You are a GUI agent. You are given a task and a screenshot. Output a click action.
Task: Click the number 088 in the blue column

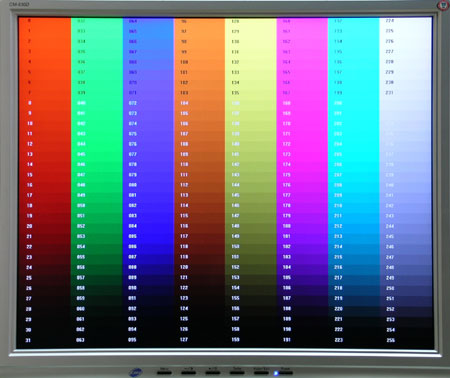[133, 267]
